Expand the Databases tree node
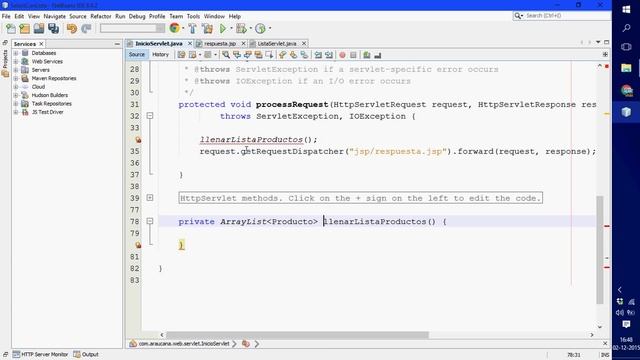640x360 pixels. [16, 53]
